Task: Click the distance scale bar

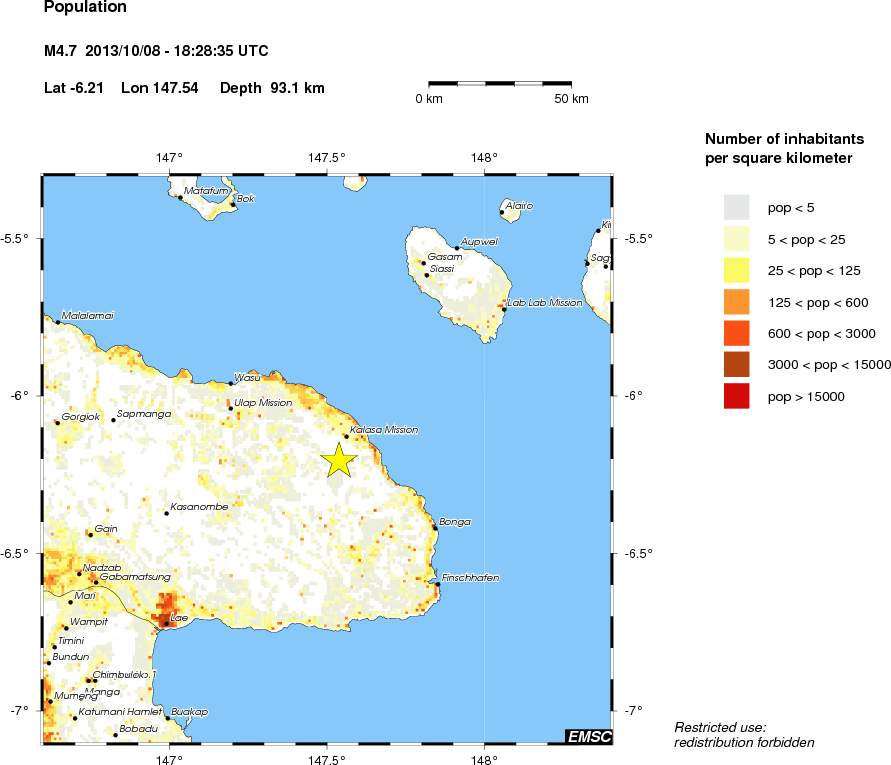Action: [x=500, y=84]
